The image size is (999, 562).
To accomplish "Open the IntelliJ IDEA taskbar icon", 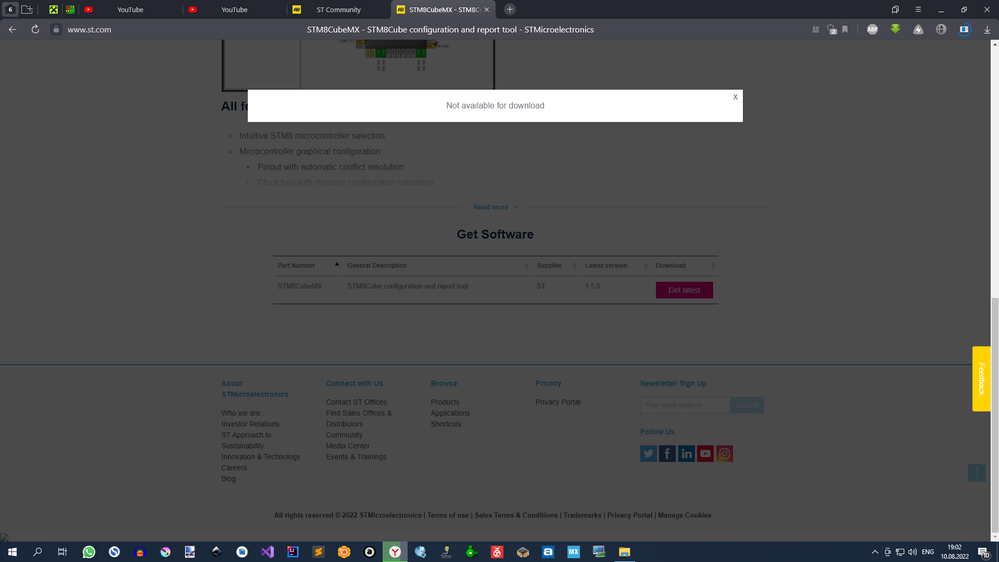I will click(x=292, y=552).
